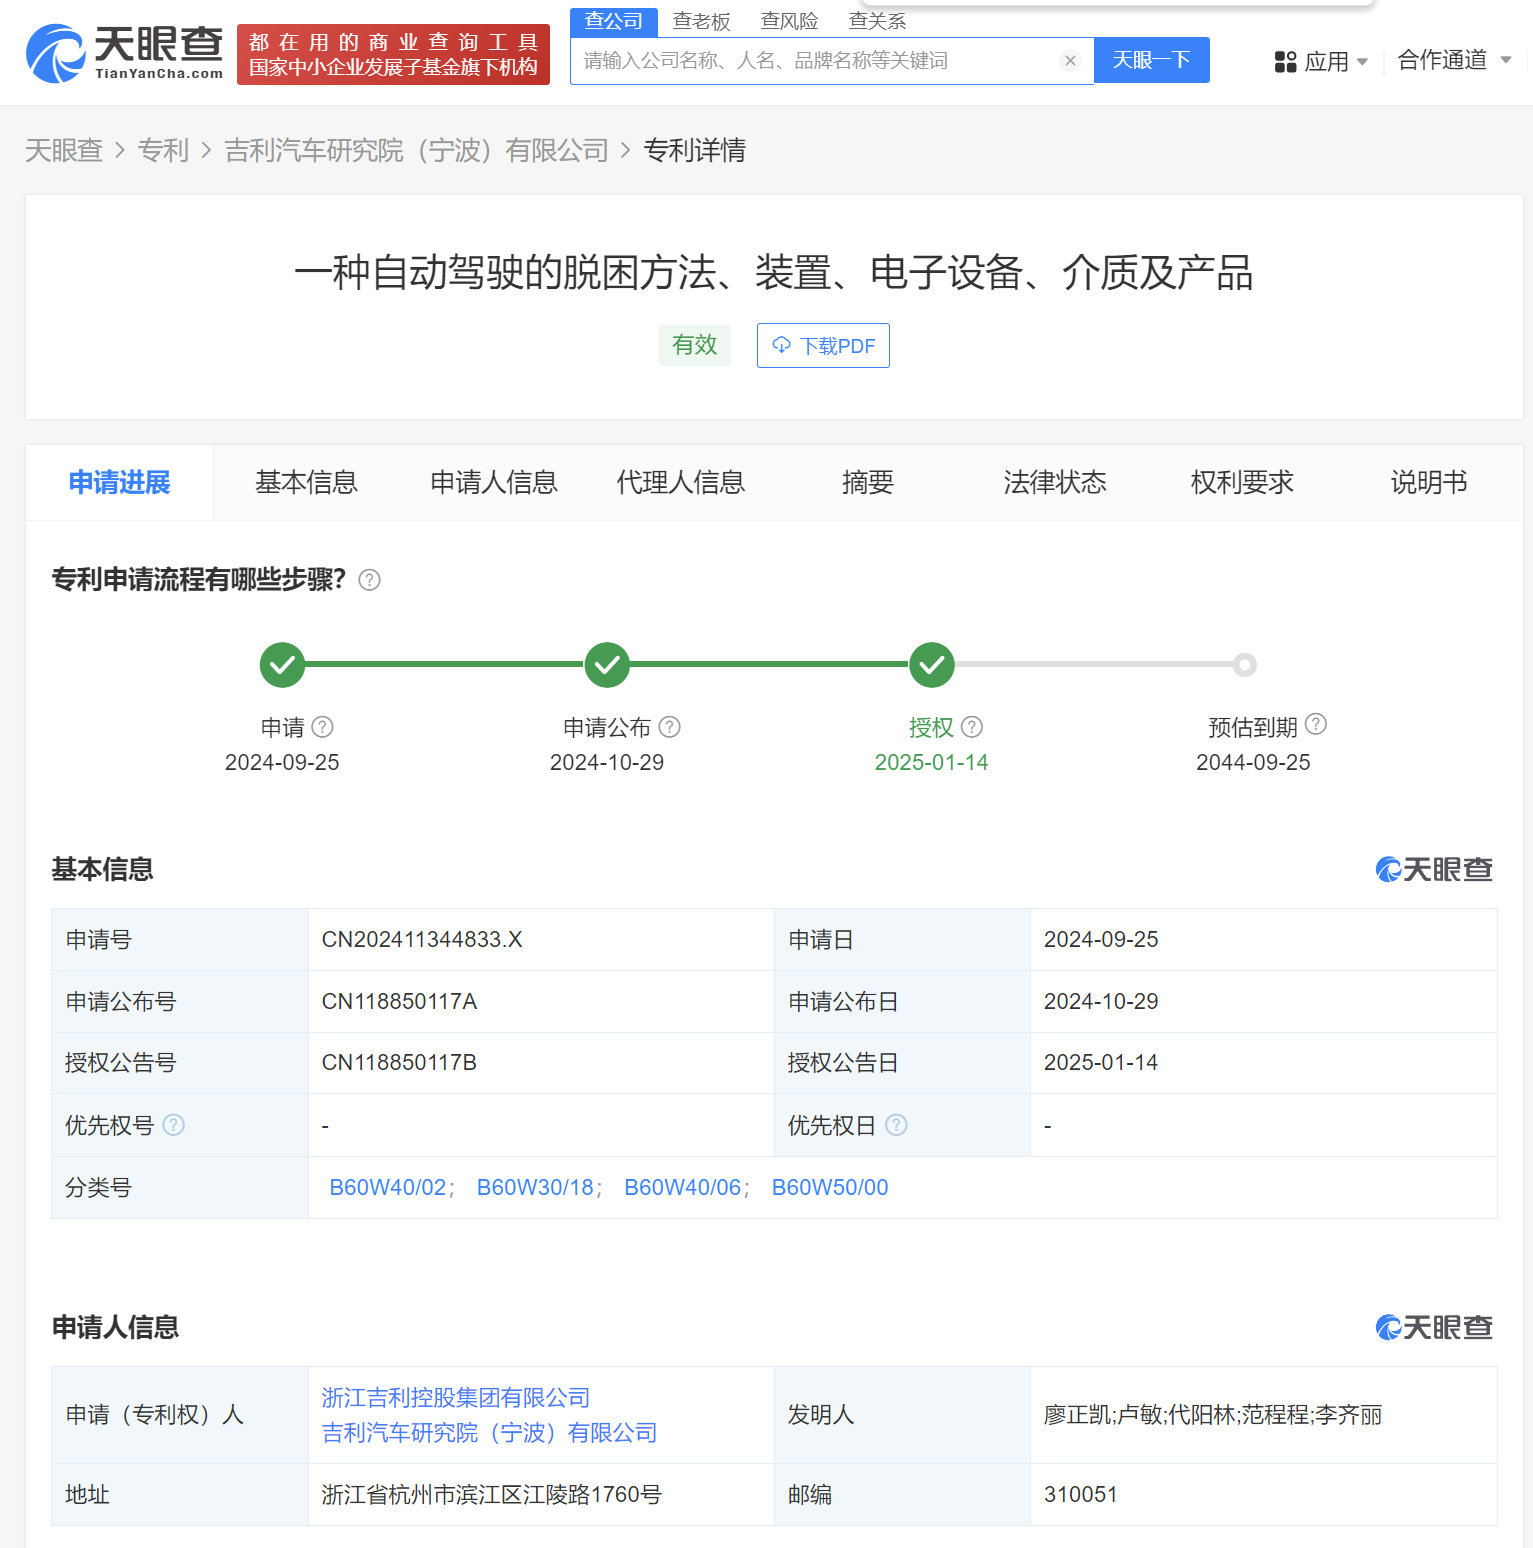Viewport: 1533px width, 1548px height.
Task: Click the 授权 completed checkmark step
Action: 932,665
